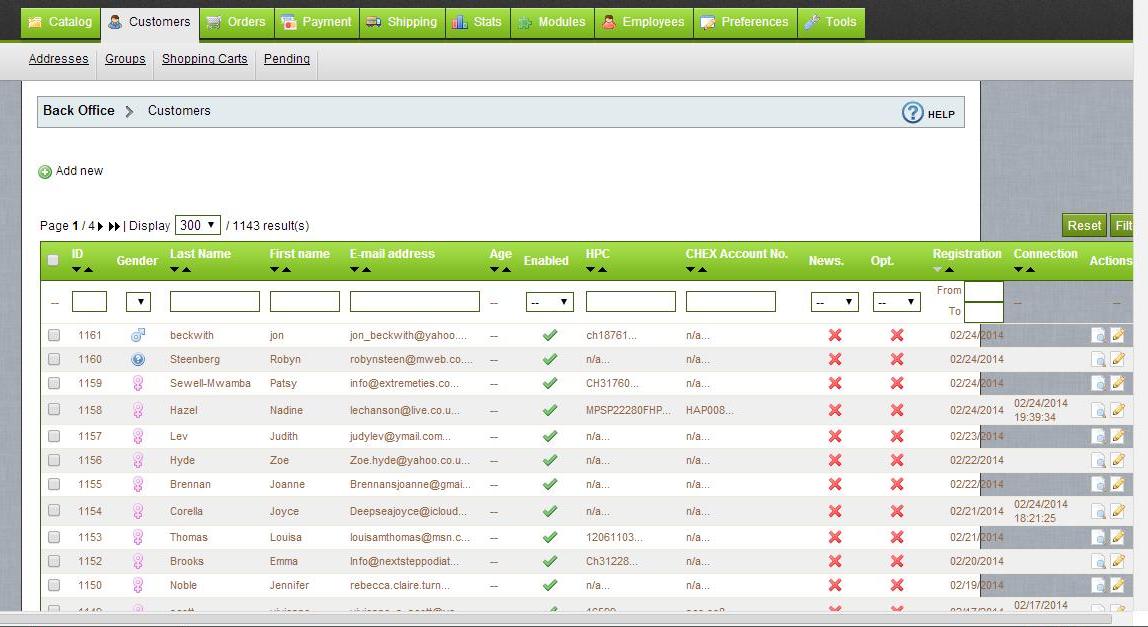Tick the select-all checkbox in header
1148x627 pixels.
(x=53, y=260)
